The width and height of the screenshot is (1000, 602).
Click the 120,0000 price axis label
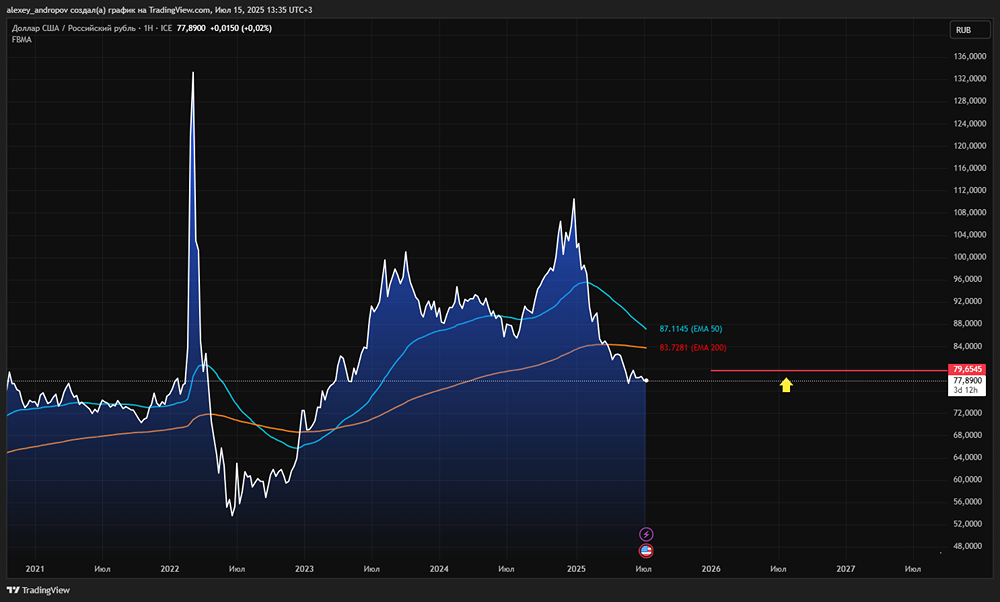pos(969,145)
